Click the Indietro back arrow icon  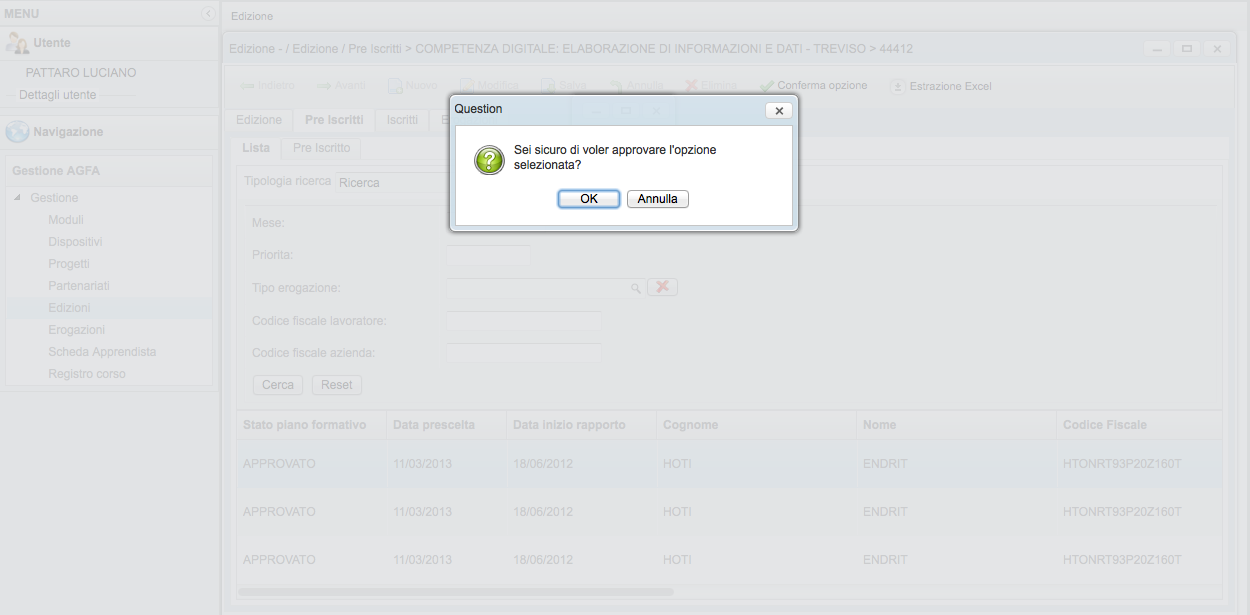pos(247,86)
